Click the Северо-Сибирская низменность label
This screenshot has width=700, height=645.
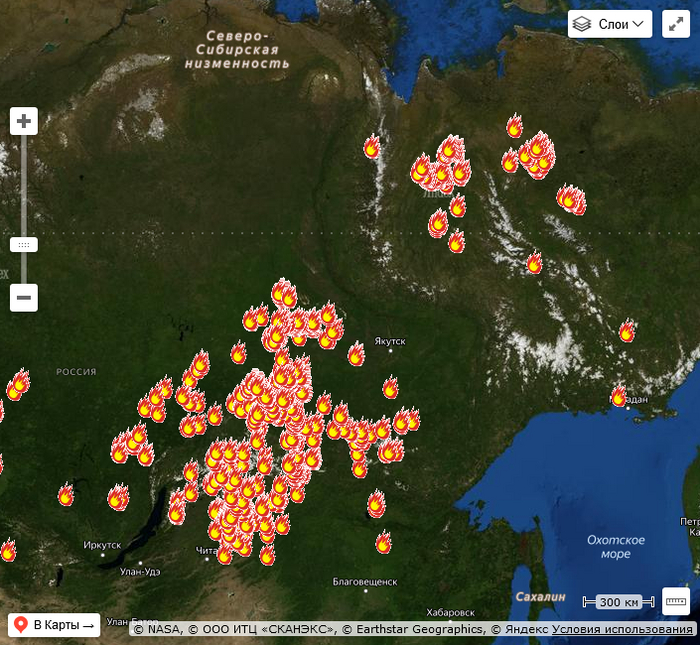tap(237, 50)
